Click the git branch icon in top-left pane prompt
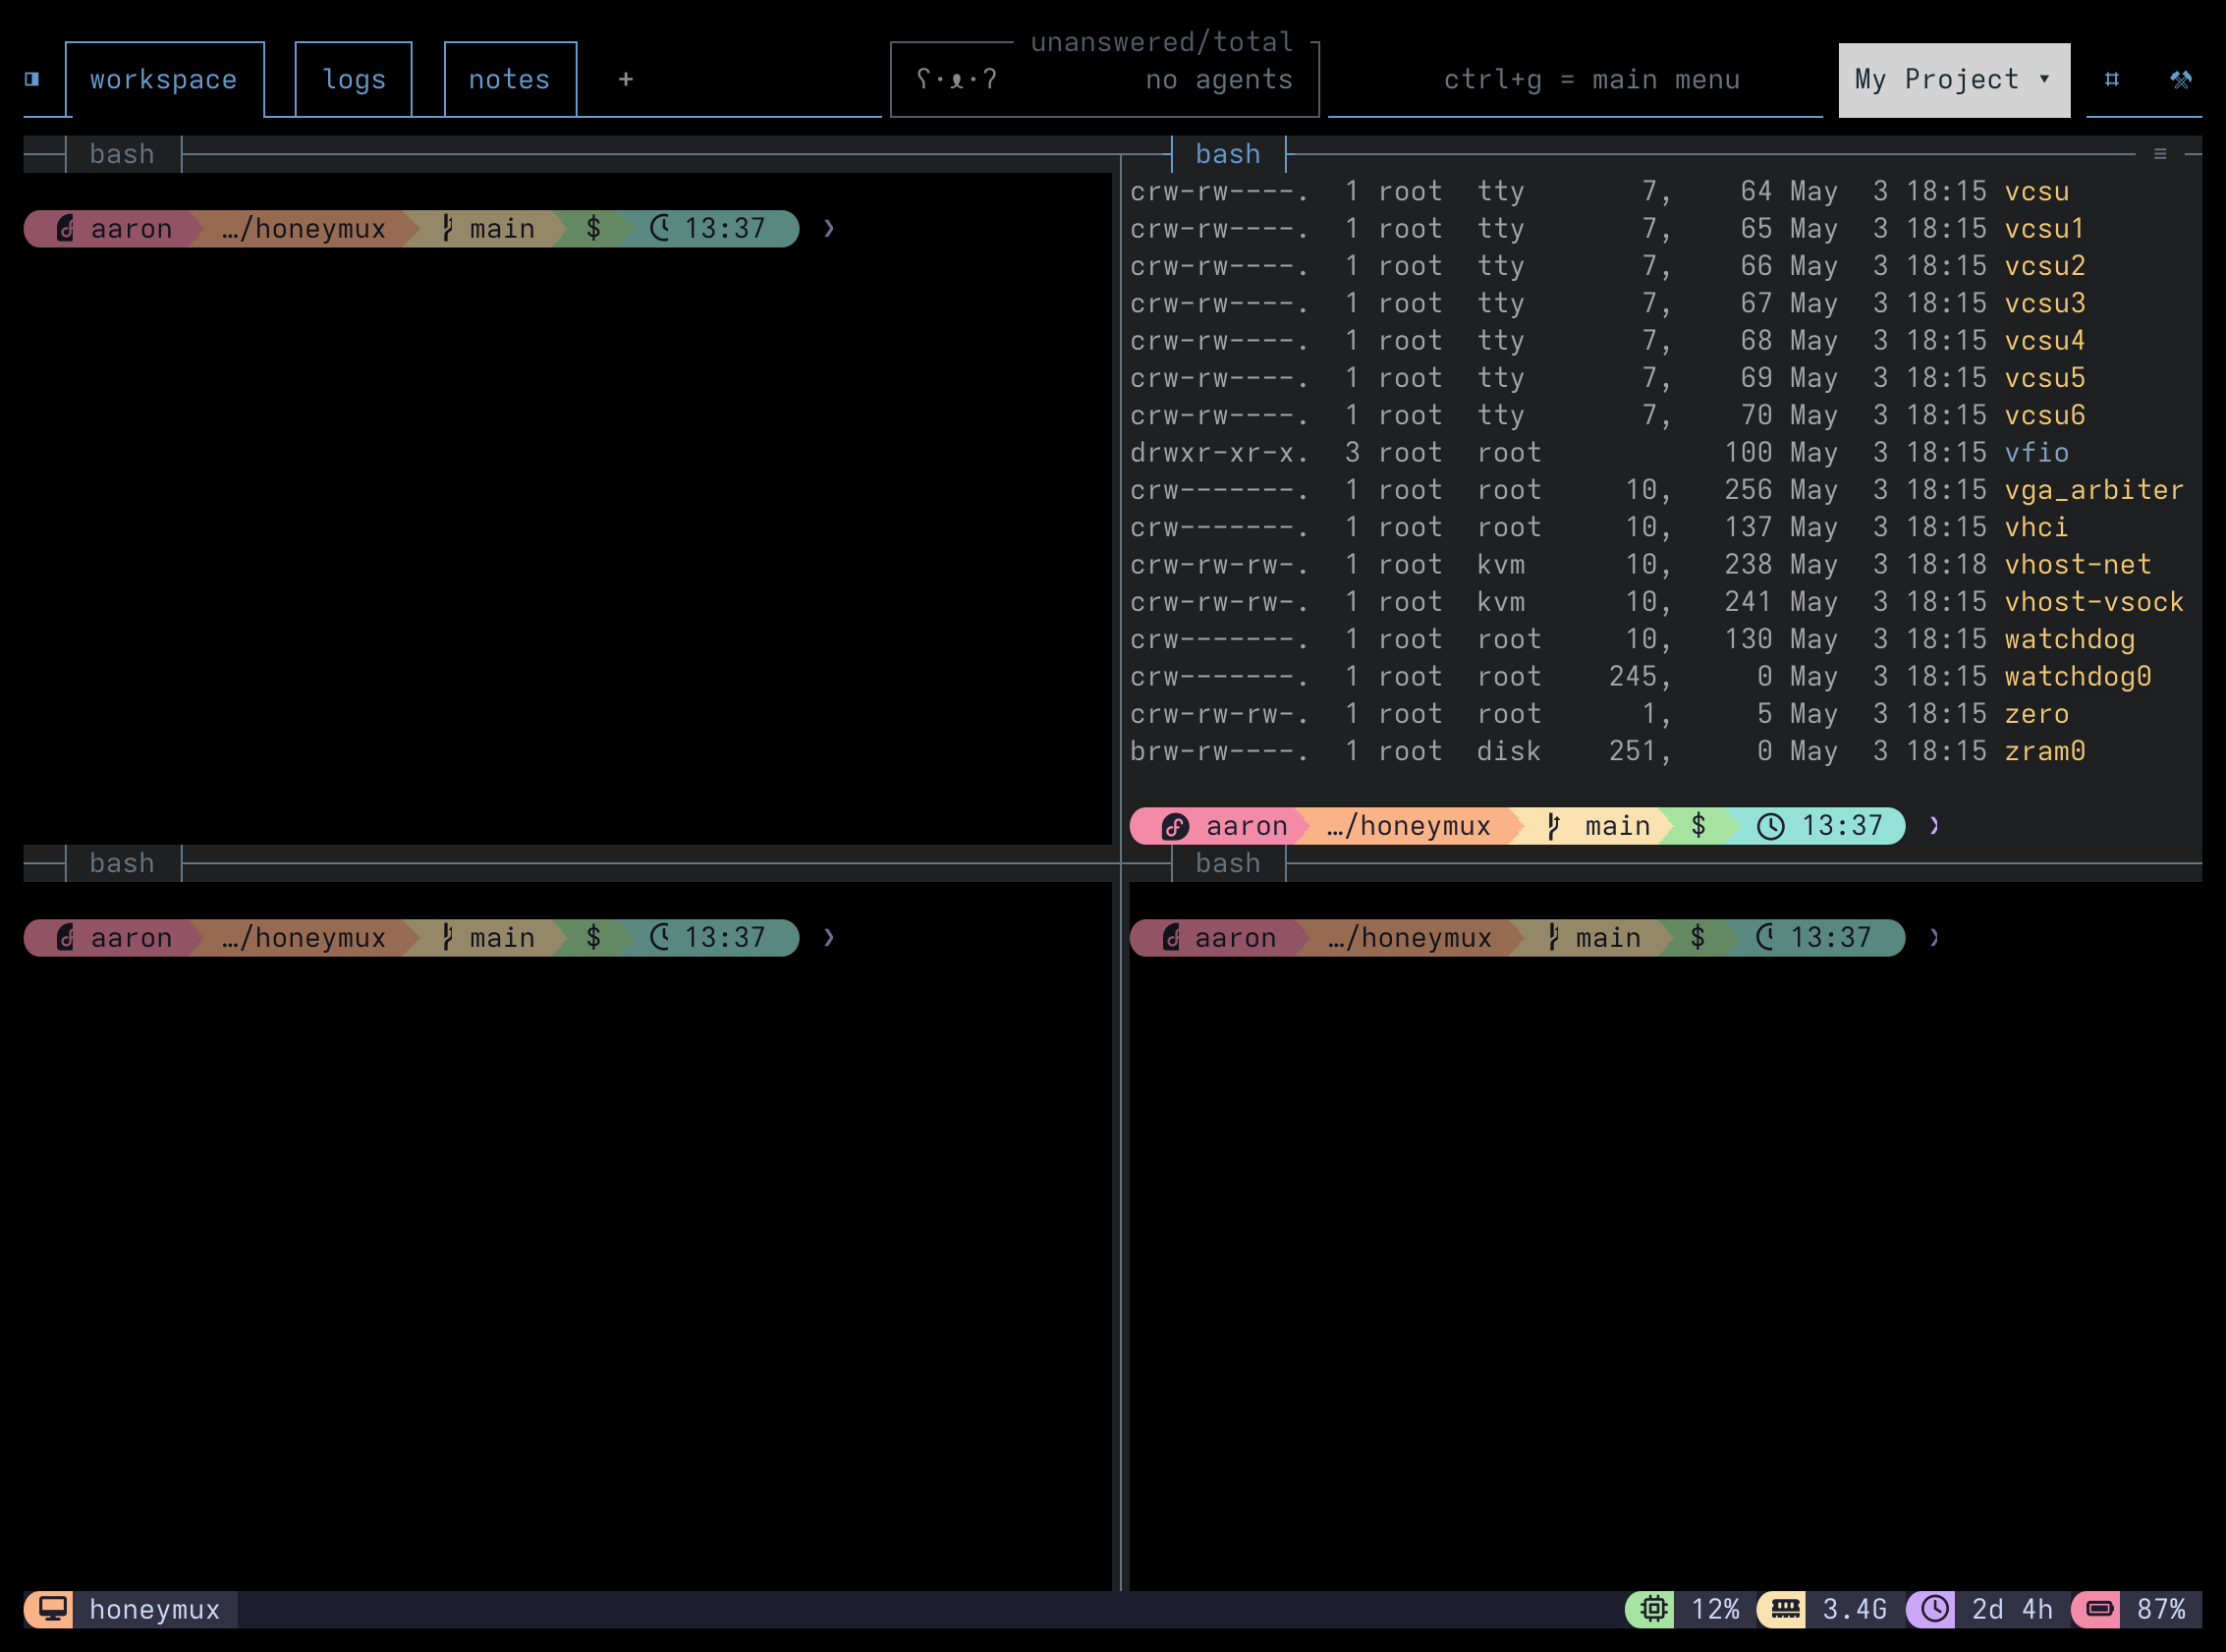This screenshot has height=1652, width=2226. tap(447, 229)
